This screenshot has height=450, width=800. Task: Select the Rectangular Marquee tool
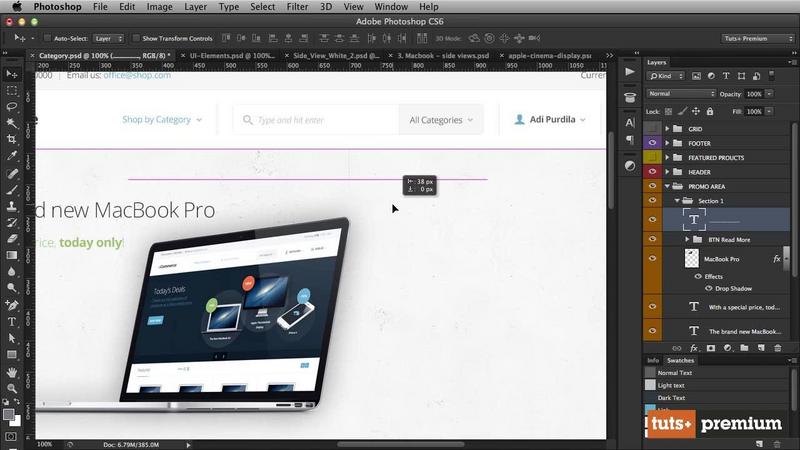pos(12,91)
